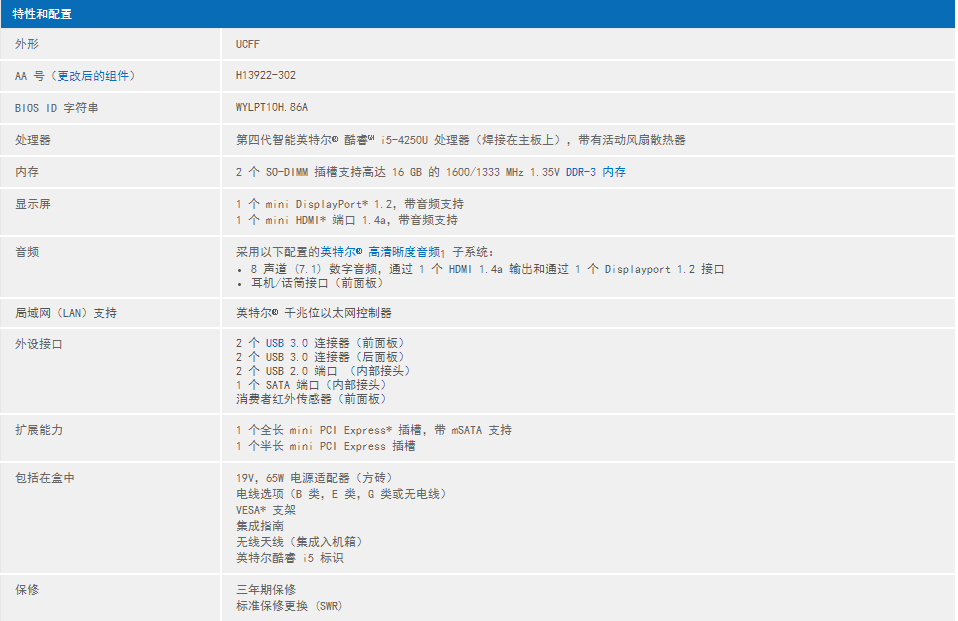958x621 pixels.
Task: Click the blue USB 3.0 link
Action: [287, 344]
